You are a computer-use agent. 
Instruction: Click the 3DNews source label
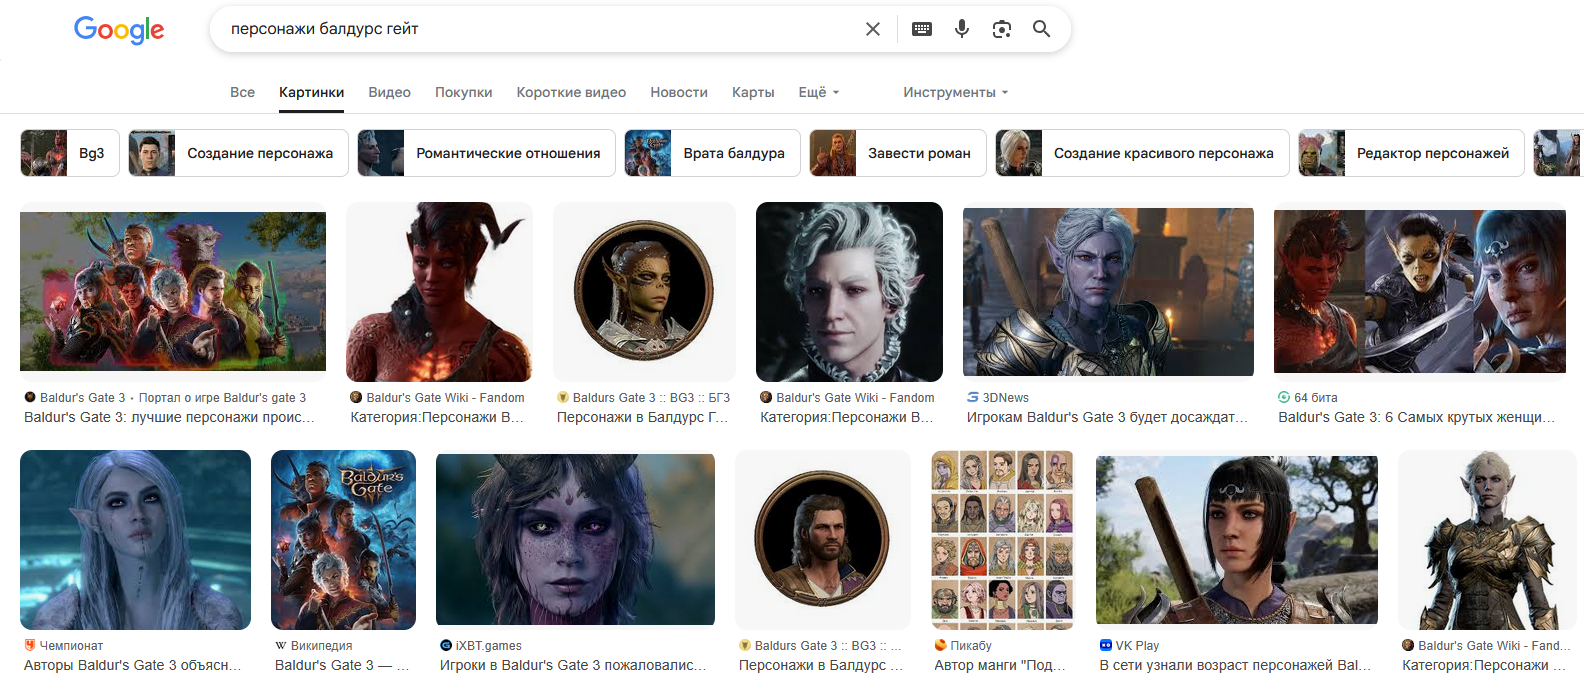pyautogui.click(x=998, y=397)
